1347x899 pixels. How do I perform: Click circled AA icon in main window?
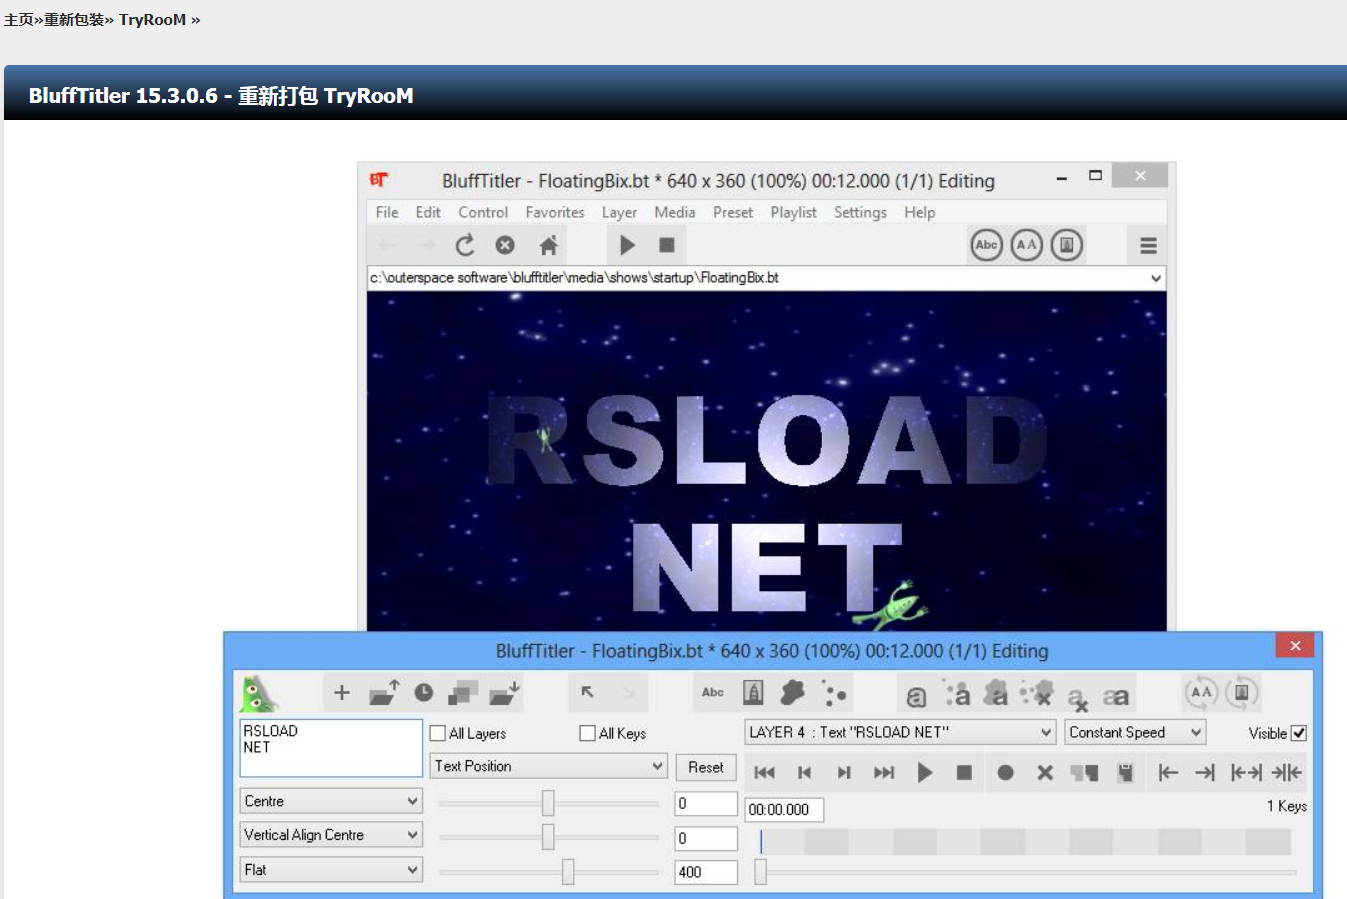click(1026, 245)
